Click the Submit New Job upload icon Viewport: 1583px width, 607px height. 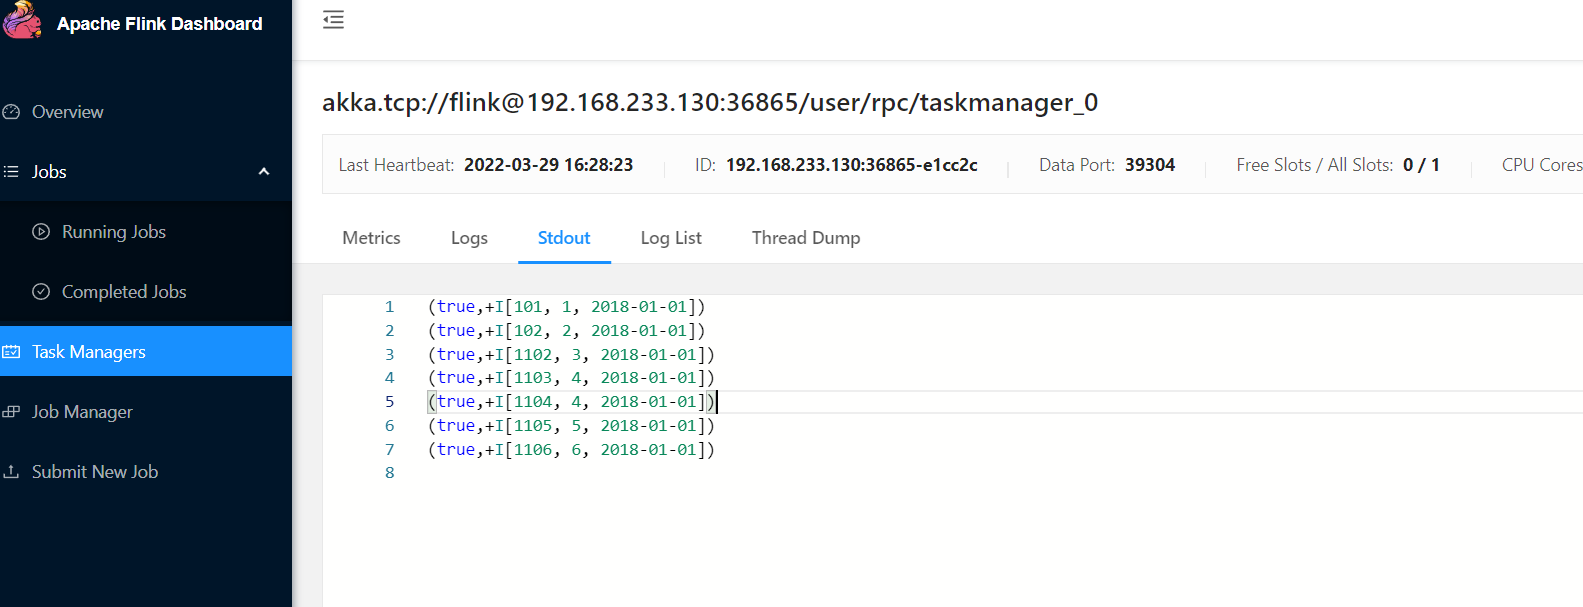(x=12, y=472)
